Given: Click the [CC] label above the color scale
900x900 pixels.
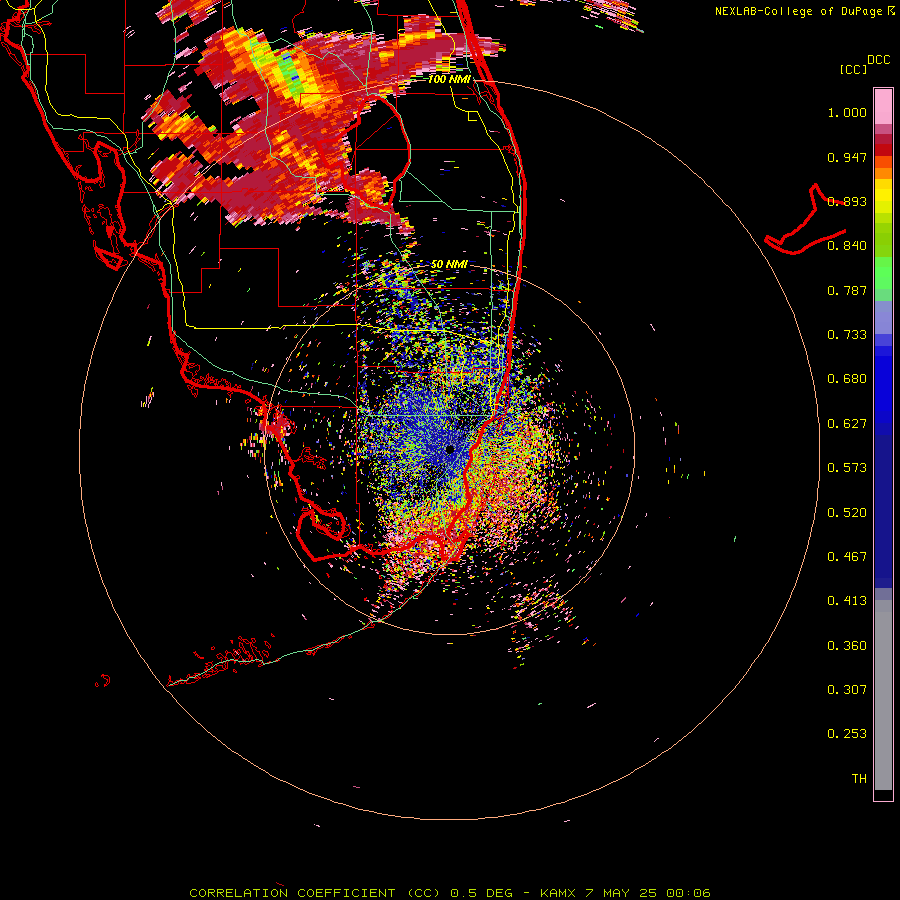Looking at the screenshot, I should click(x=853, y=69).
